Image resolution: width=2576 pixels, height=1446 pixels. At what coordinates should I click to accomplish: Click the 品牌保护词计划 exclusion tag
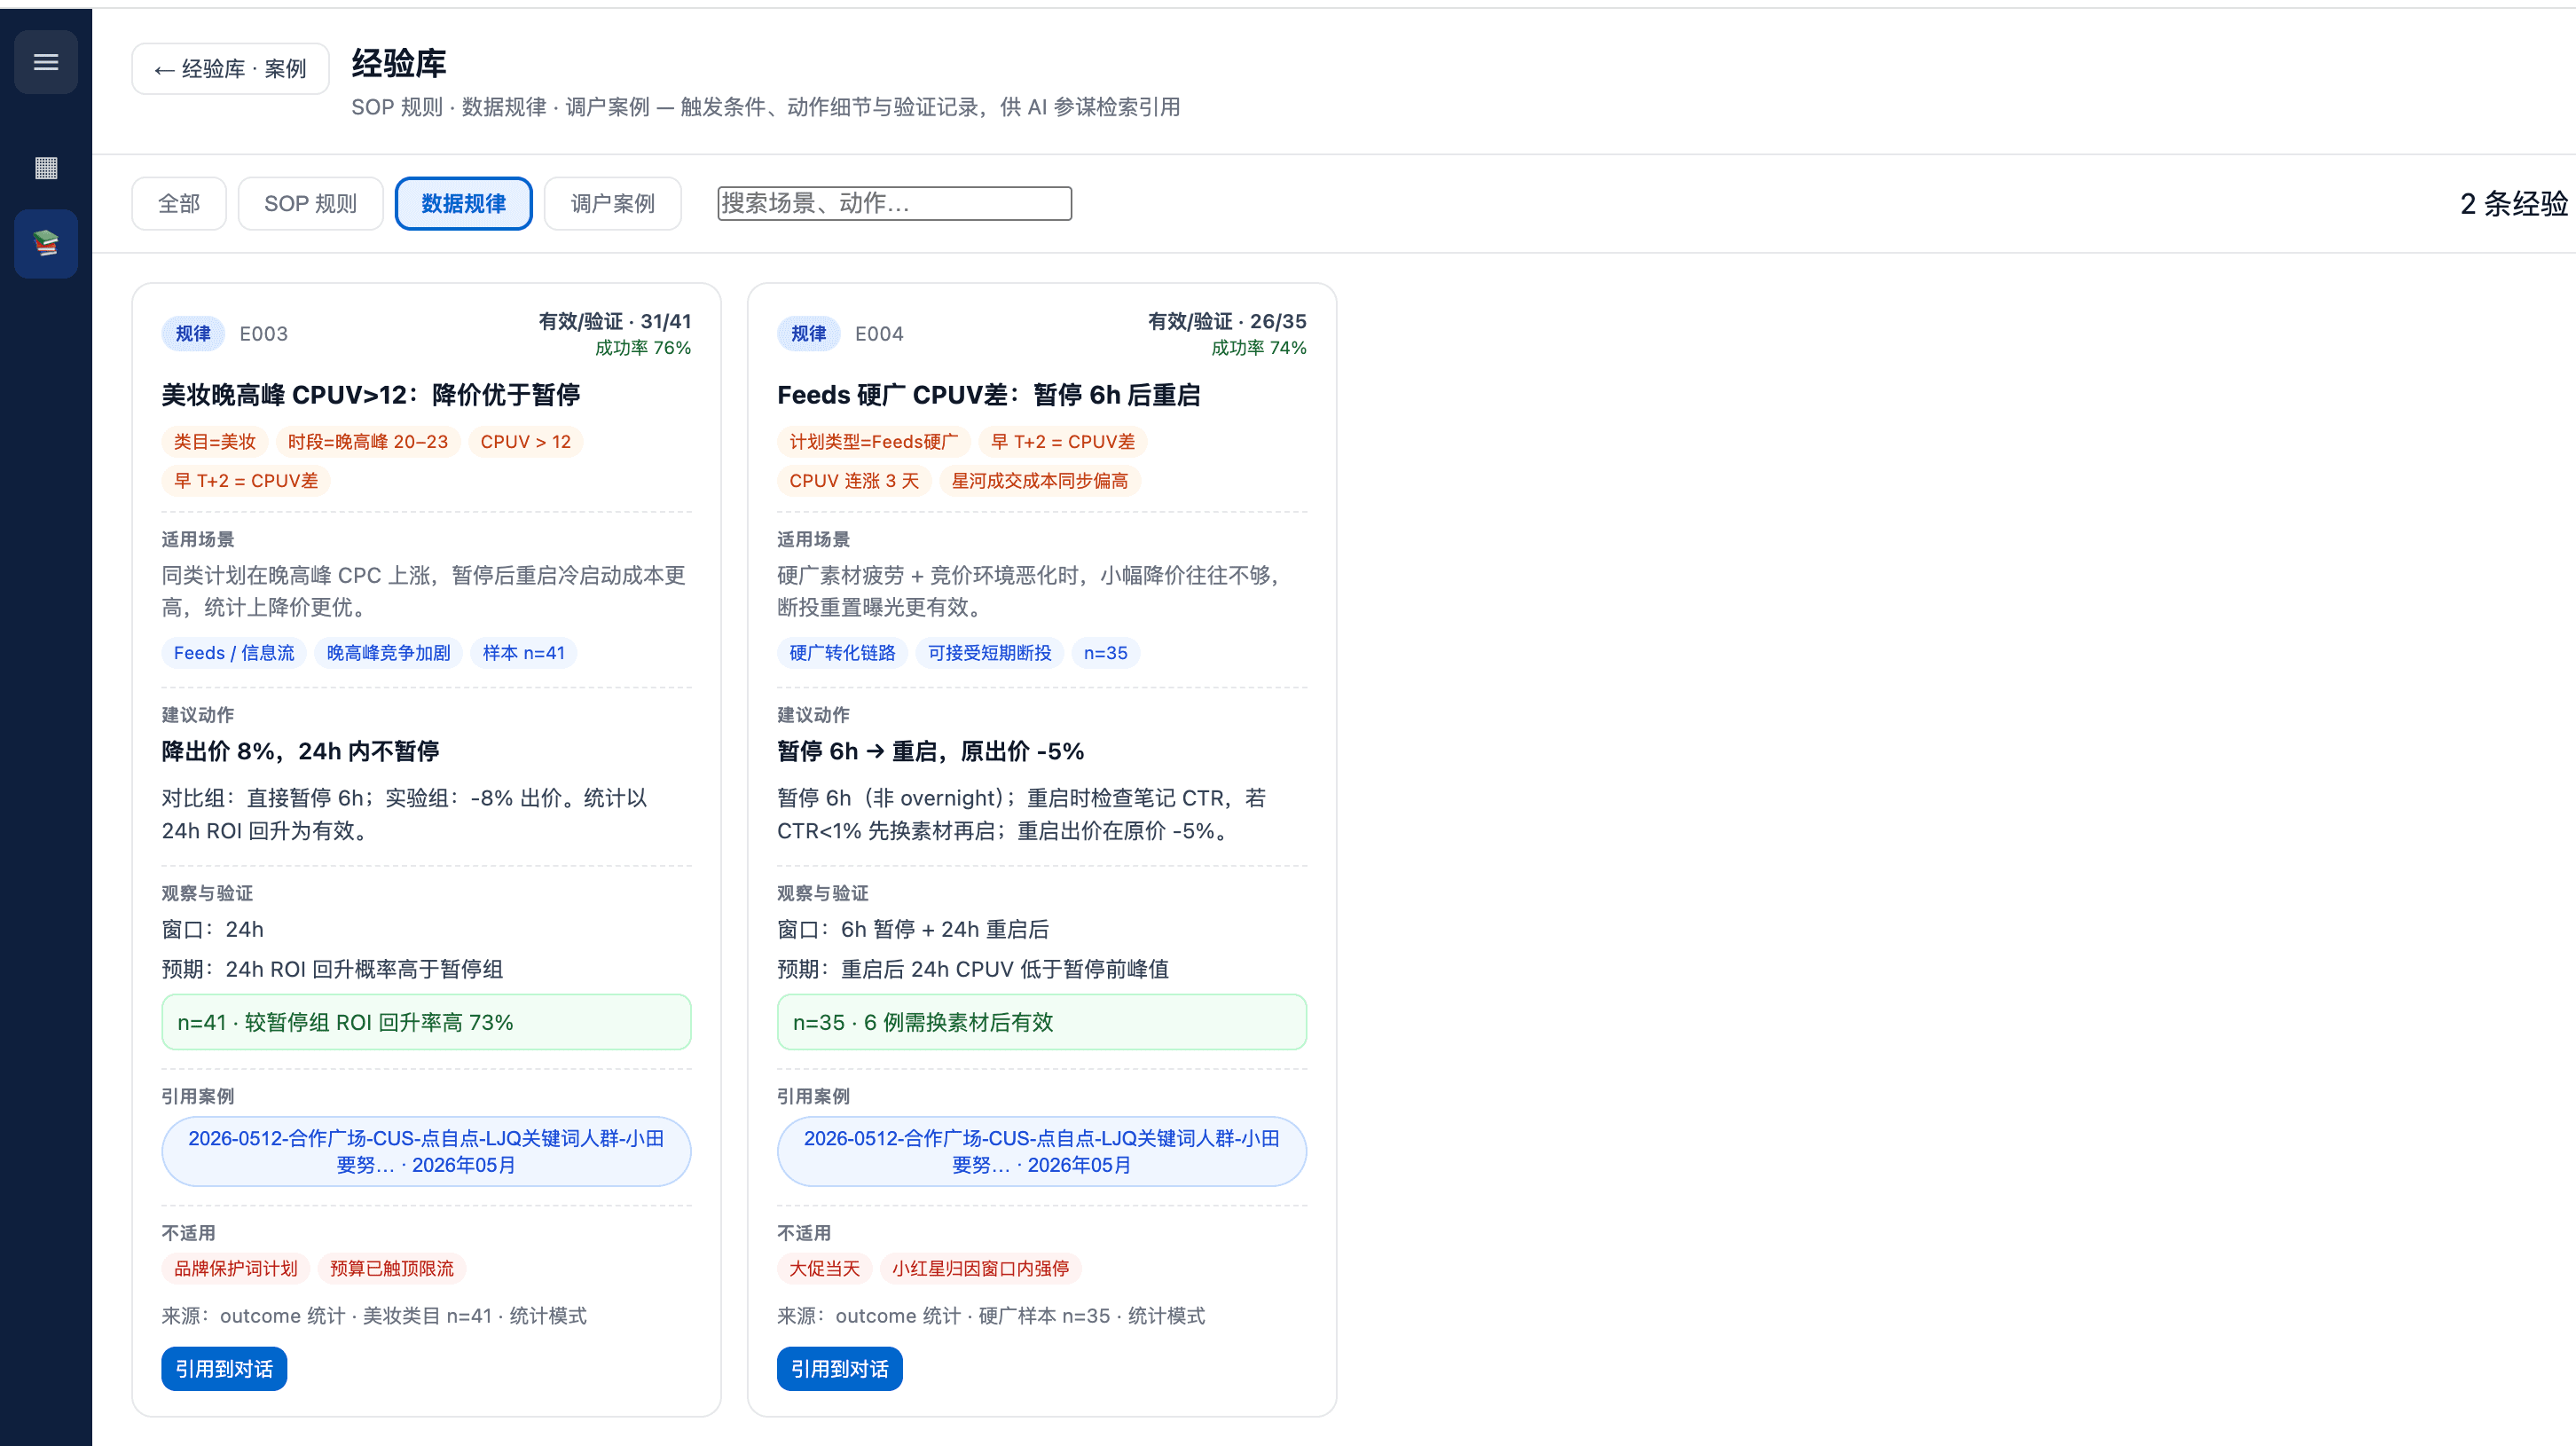[x=236, y=1269]
